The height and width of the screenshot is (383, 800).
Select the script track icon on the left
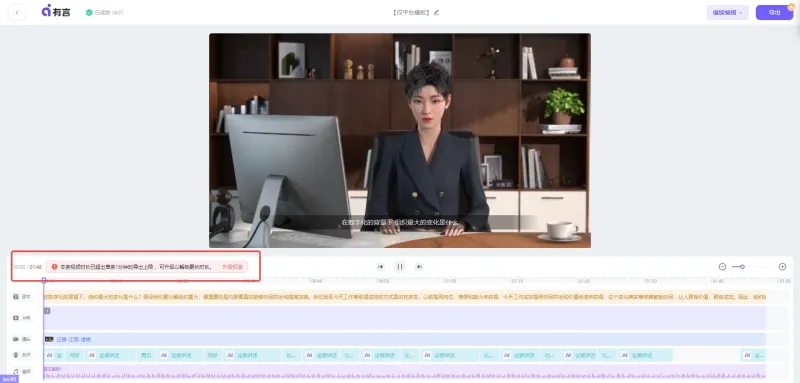click(16, 296)
